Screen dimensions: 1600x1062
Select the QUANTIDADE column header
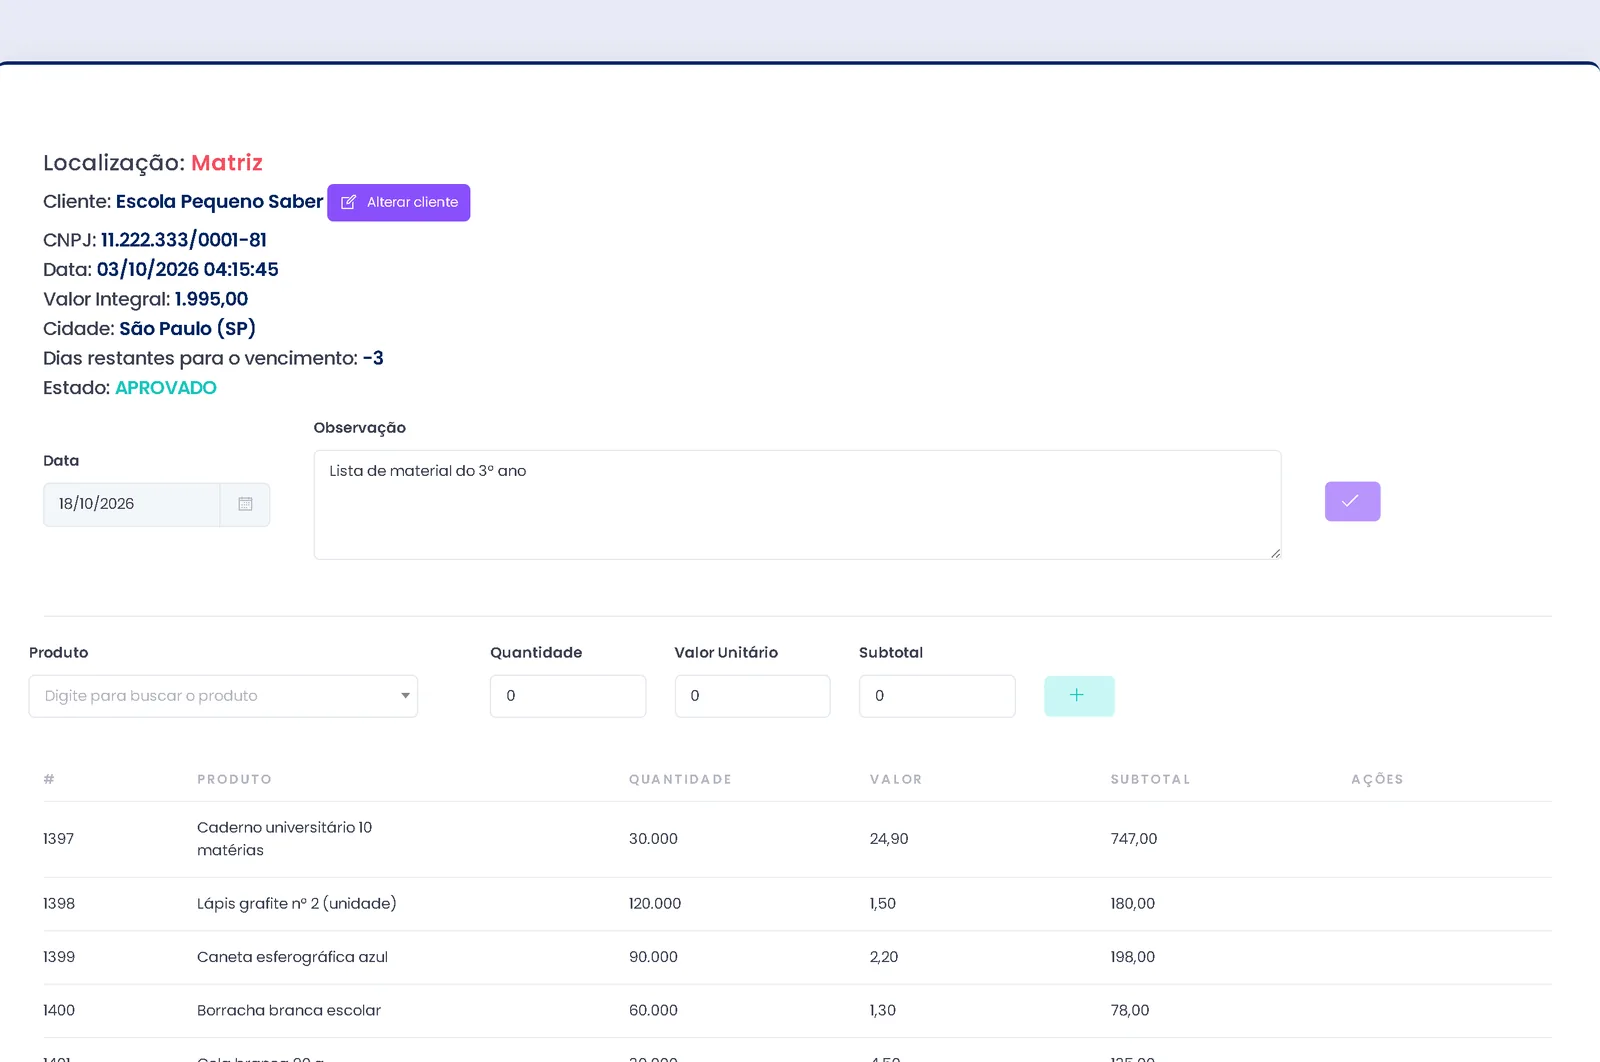(680, 779)
